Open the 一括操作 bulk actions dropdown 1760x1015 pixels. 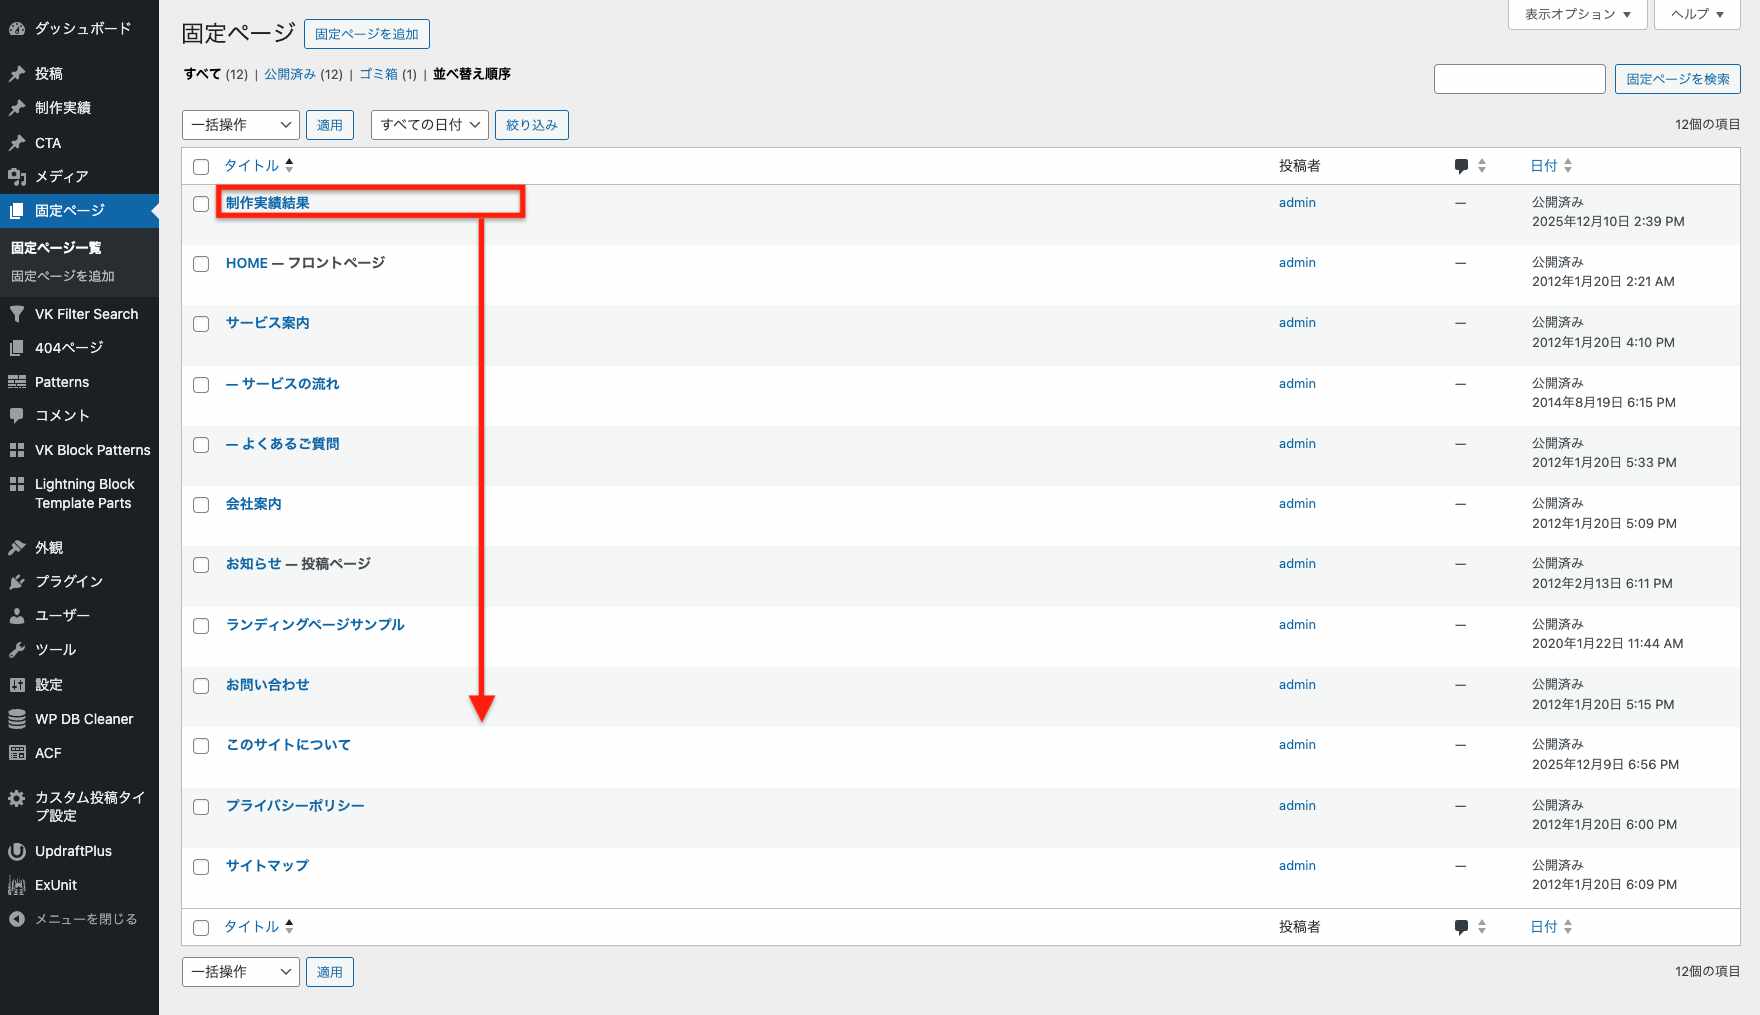240,124
